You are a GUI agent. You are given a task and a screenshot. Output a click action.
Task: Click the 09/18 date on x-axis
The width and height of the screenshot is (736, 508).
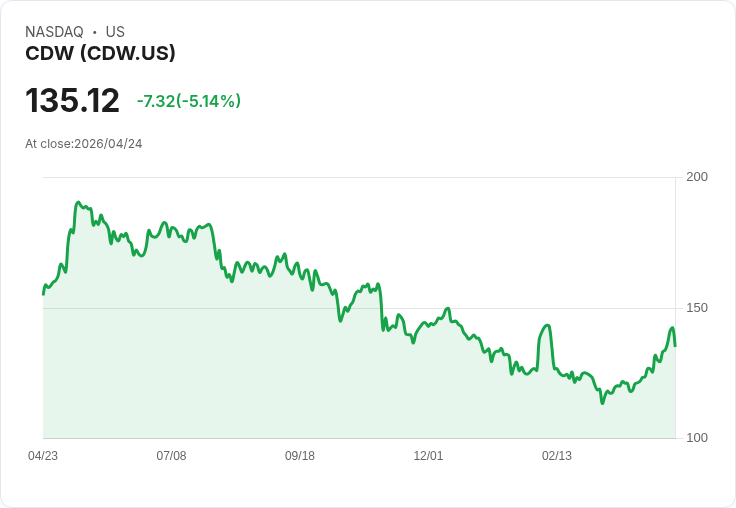(x=300, y=456)
